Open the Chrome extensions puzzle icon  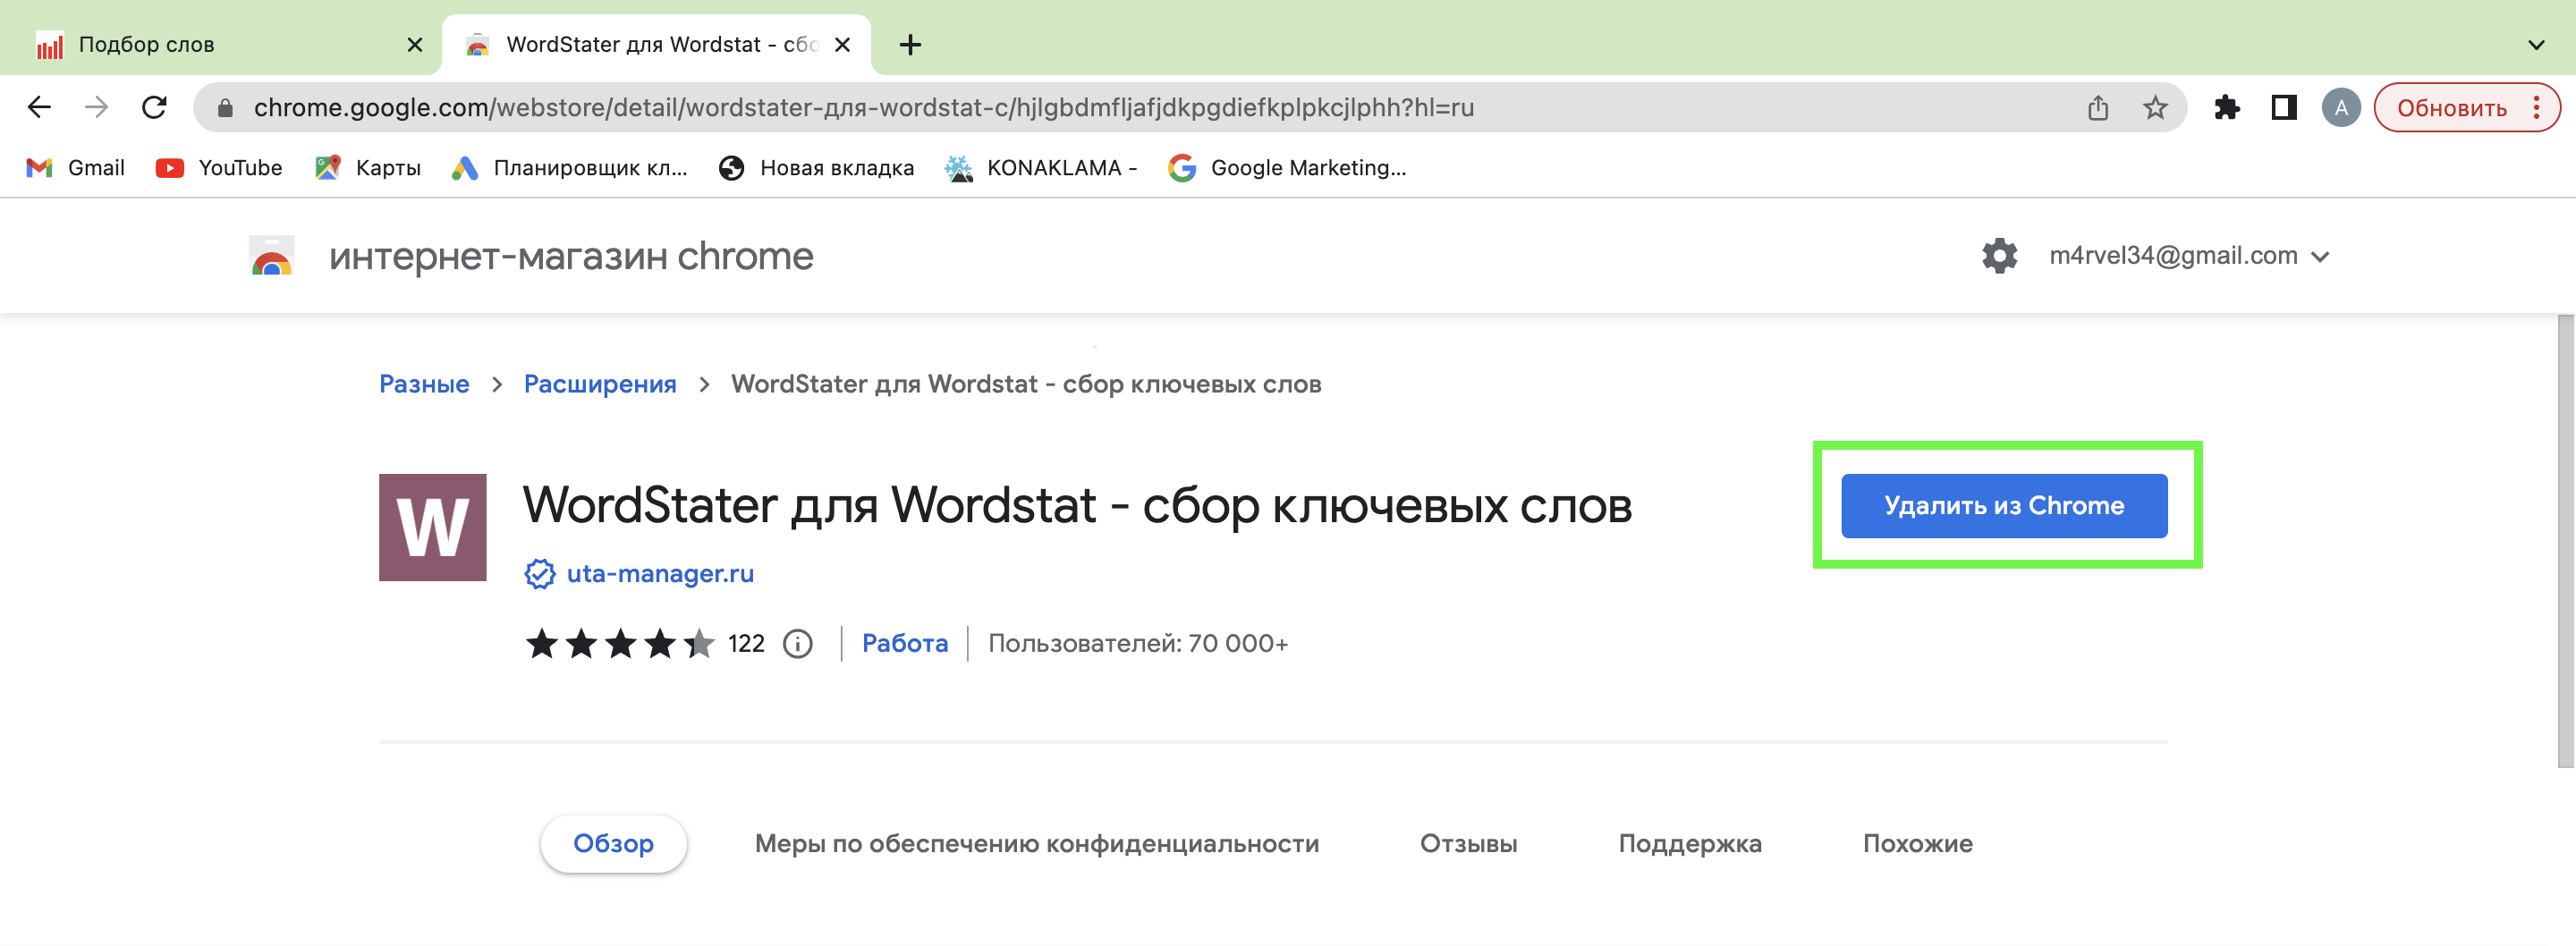[2229, 107]
